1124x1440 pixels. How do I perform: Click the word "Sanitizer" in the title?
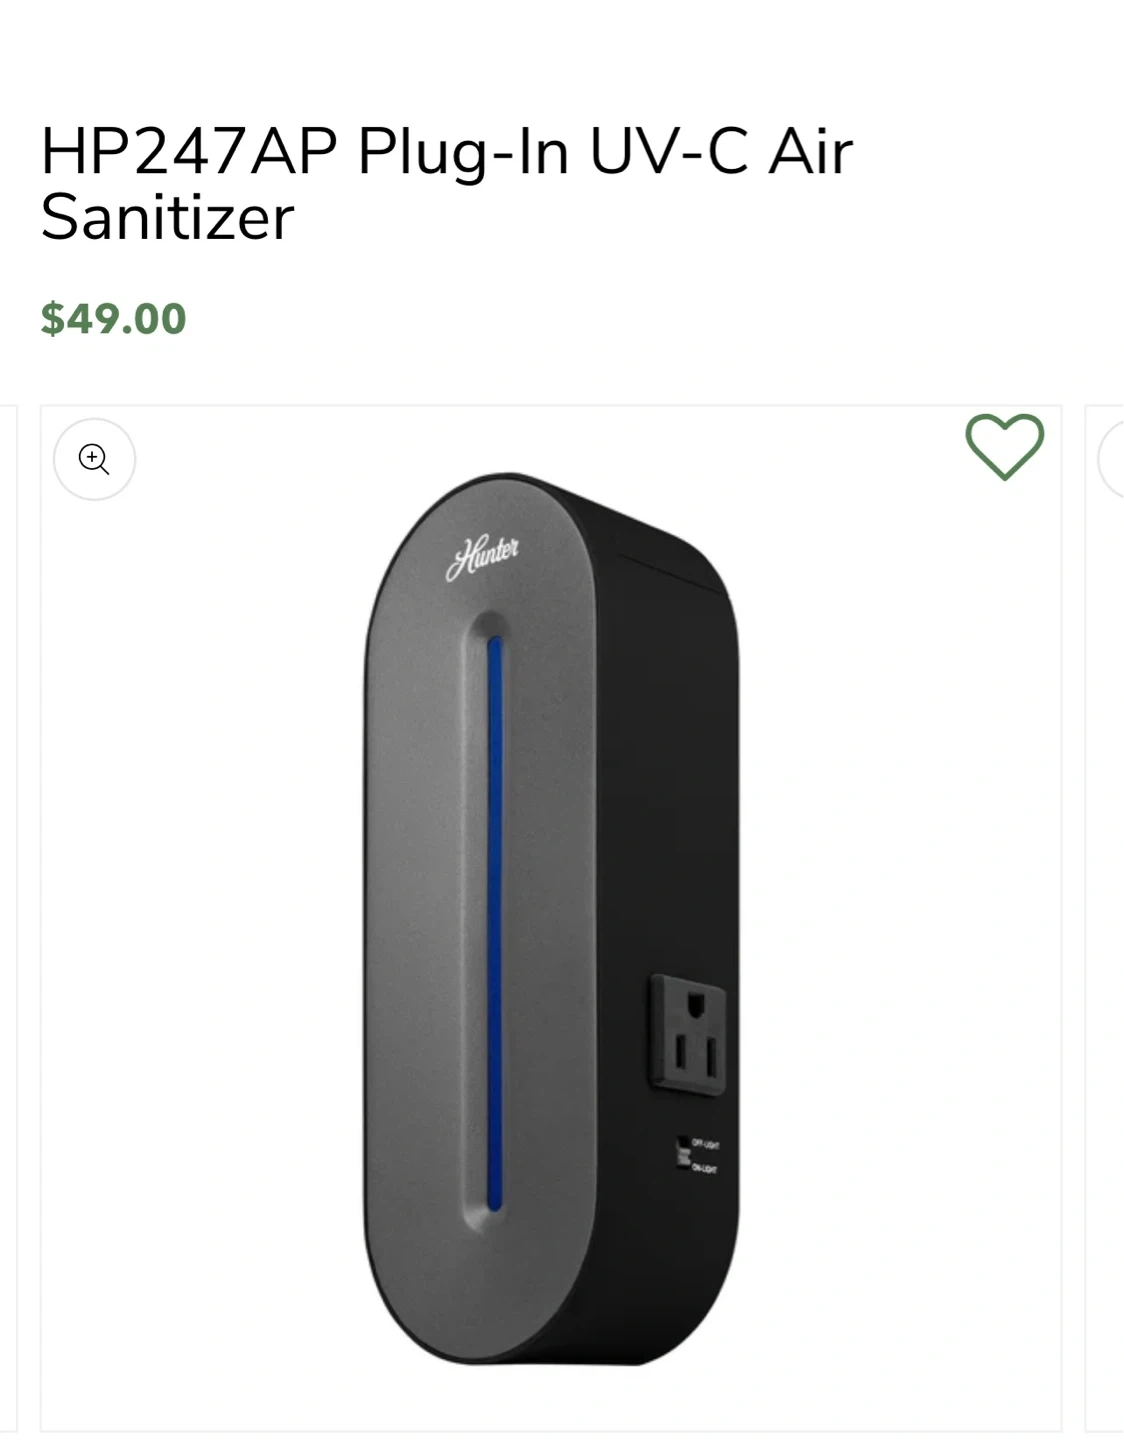[168, 218]
